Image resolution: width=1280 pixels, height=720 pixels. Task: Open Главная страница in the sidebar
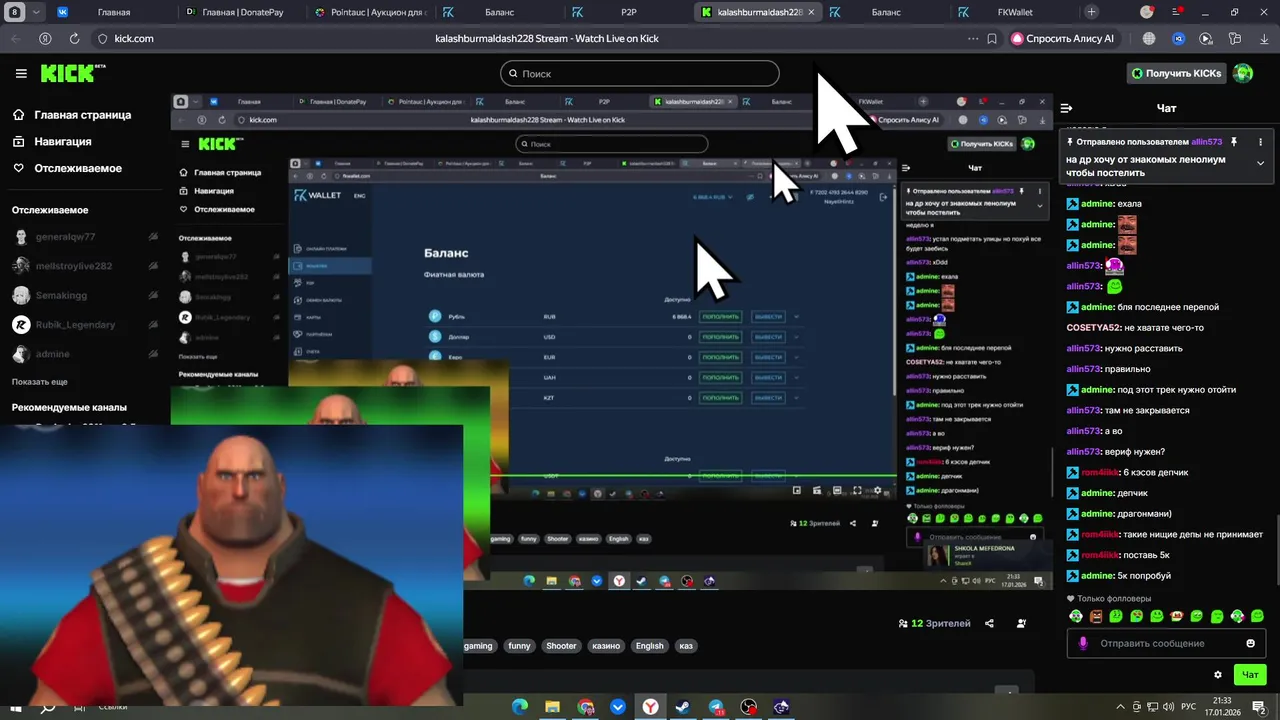point(71,115)
